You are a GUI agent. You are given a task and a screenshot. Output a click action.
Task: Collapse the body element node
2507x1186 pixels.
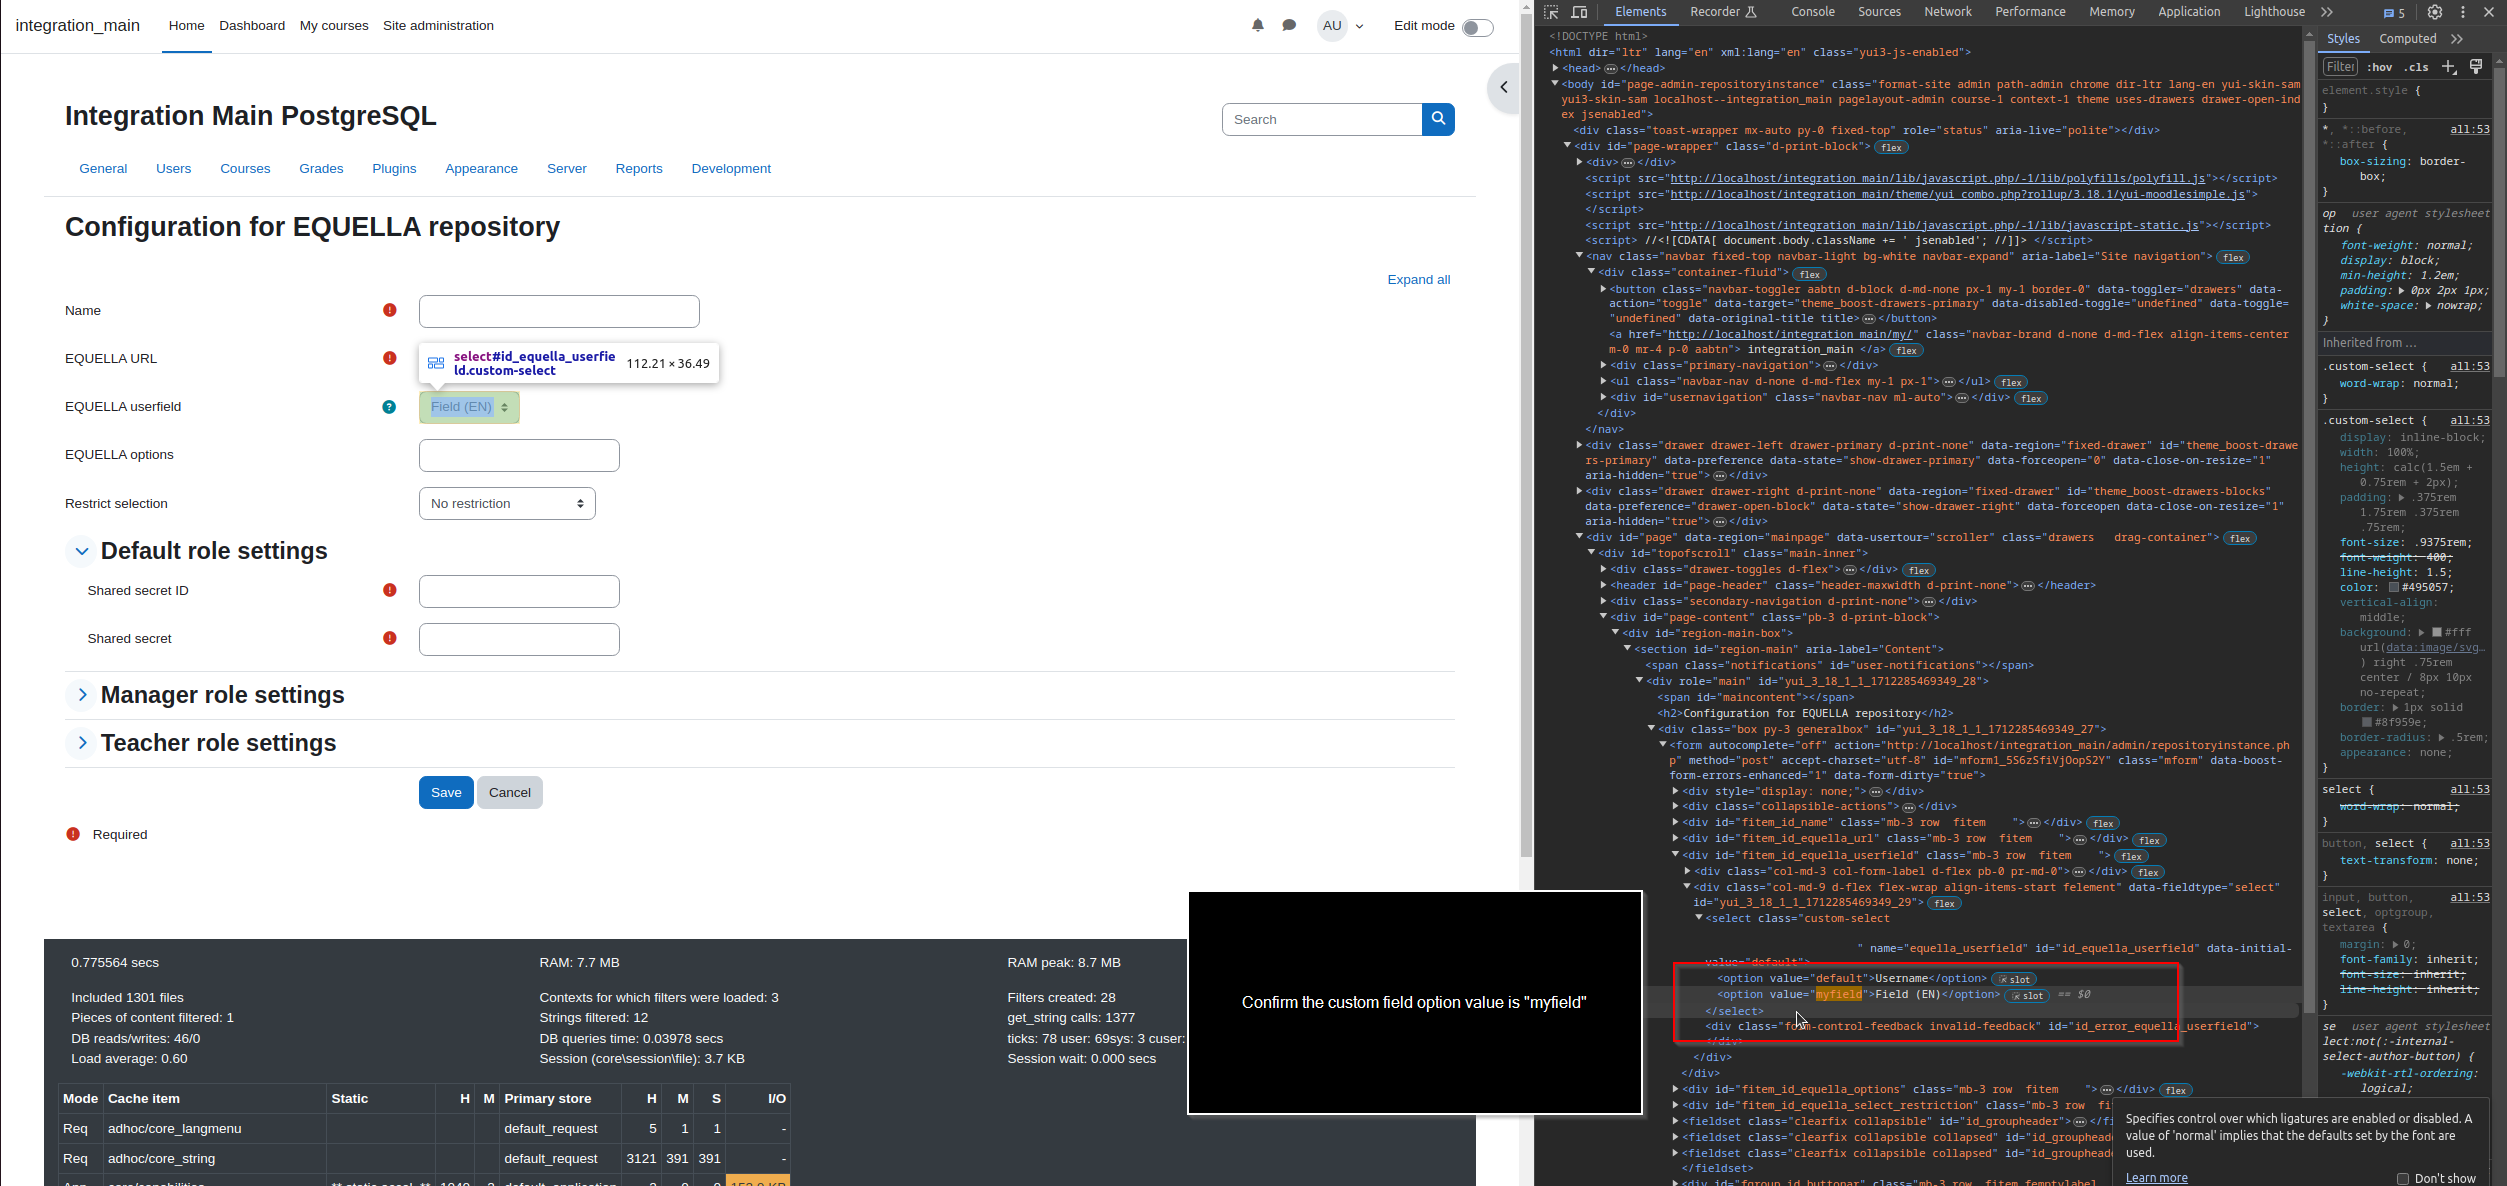(x=1555, y=84)
